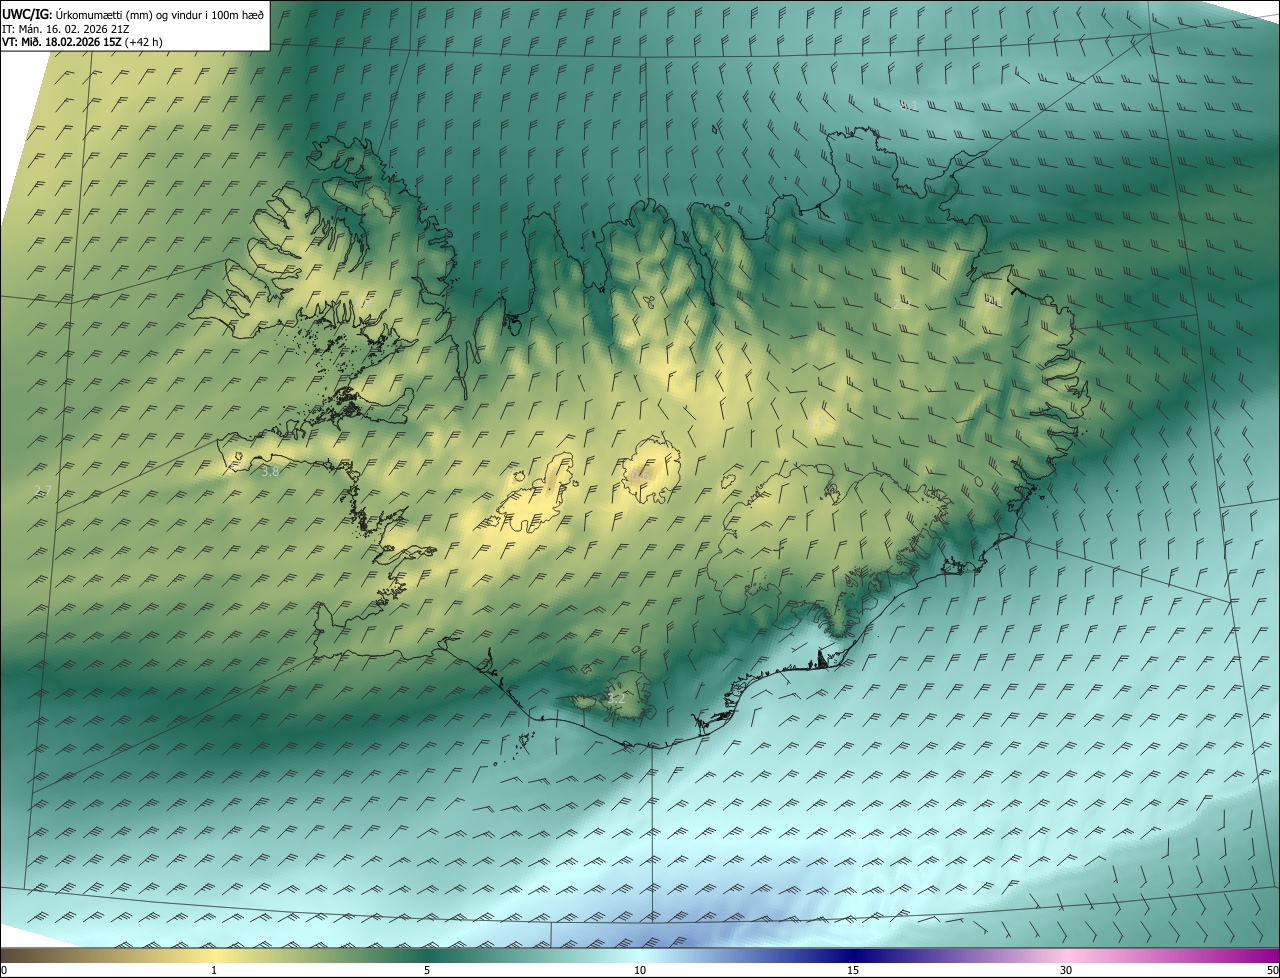1280x978 pixels.
Task: Click the "5" label on the colour scale
Action: pos(427,971)
